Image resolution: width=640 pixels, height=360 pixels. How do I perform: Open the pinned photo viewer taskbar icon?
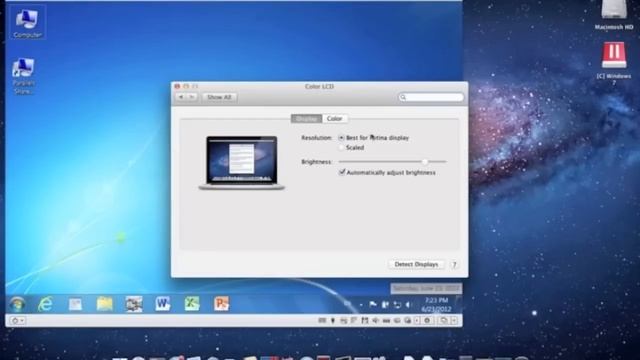(133, 304)
